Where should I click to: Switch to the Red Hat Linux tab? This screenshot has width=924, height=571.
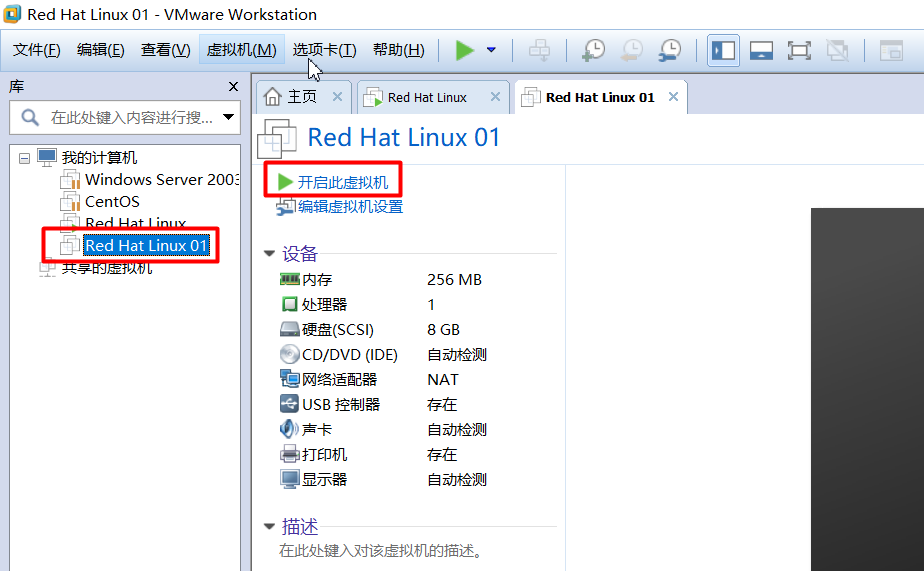(427, 97)
